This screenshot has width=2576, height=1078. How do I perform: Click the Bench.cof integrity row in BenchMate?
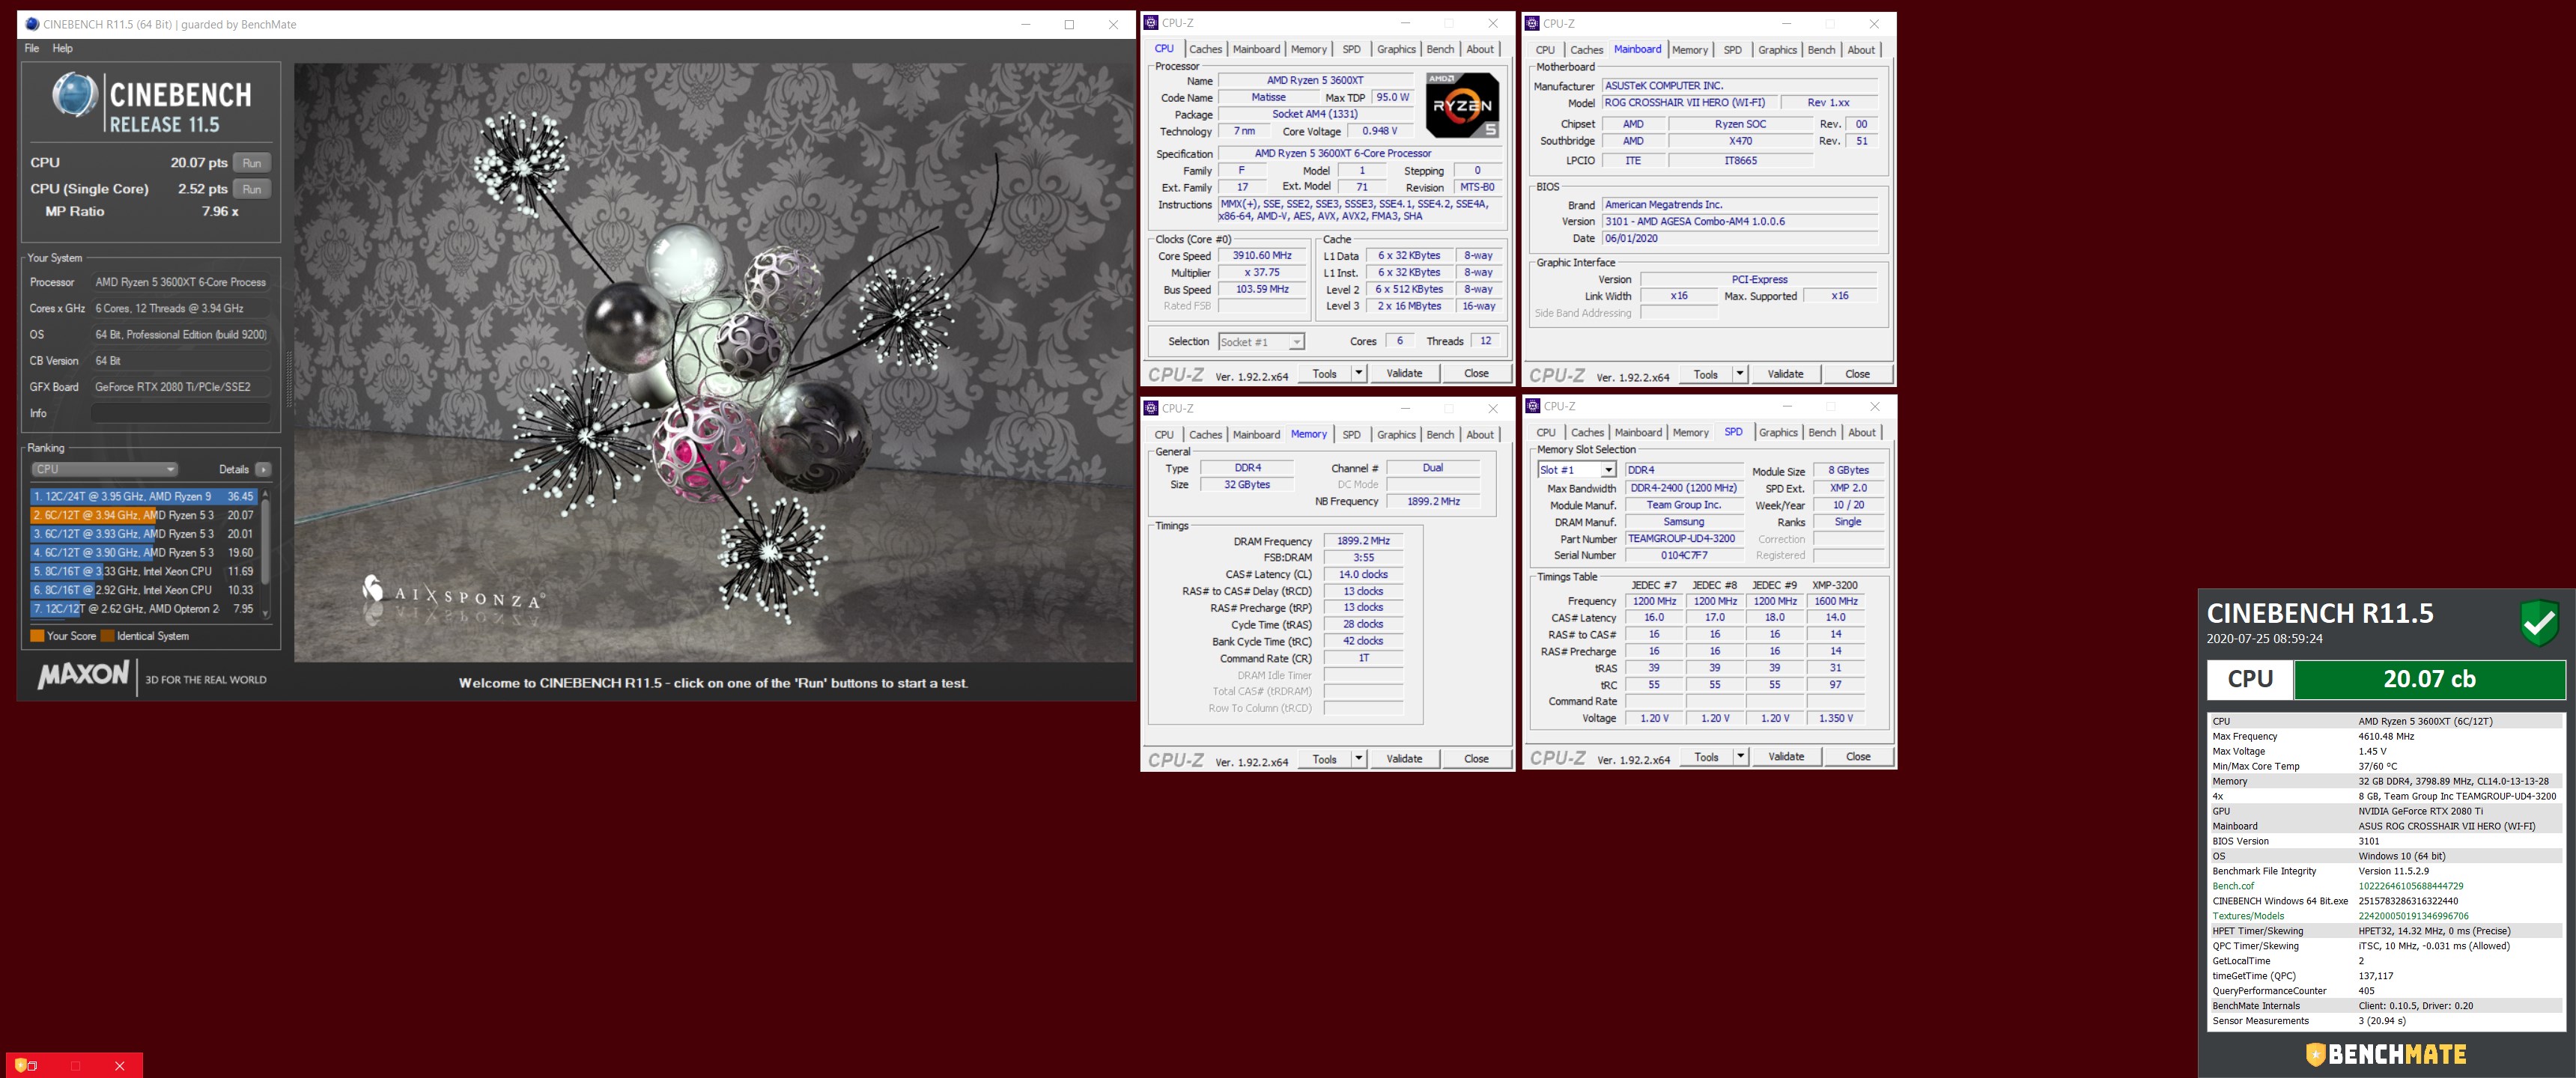coord(2385,886)
